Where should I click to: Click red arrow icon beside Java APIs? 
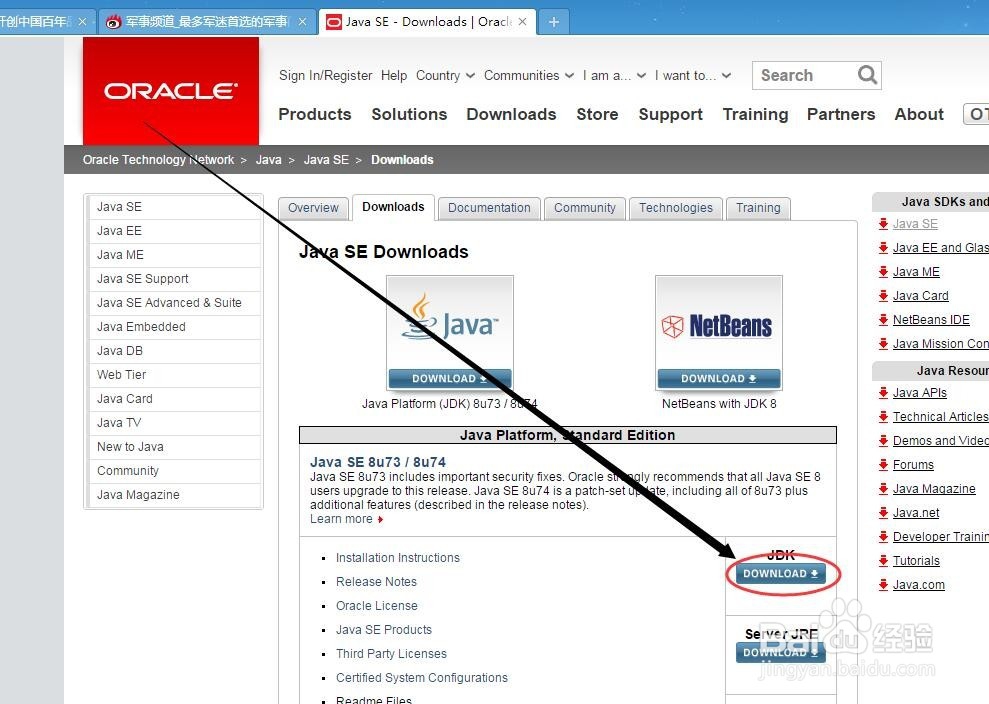click(883, 393)
